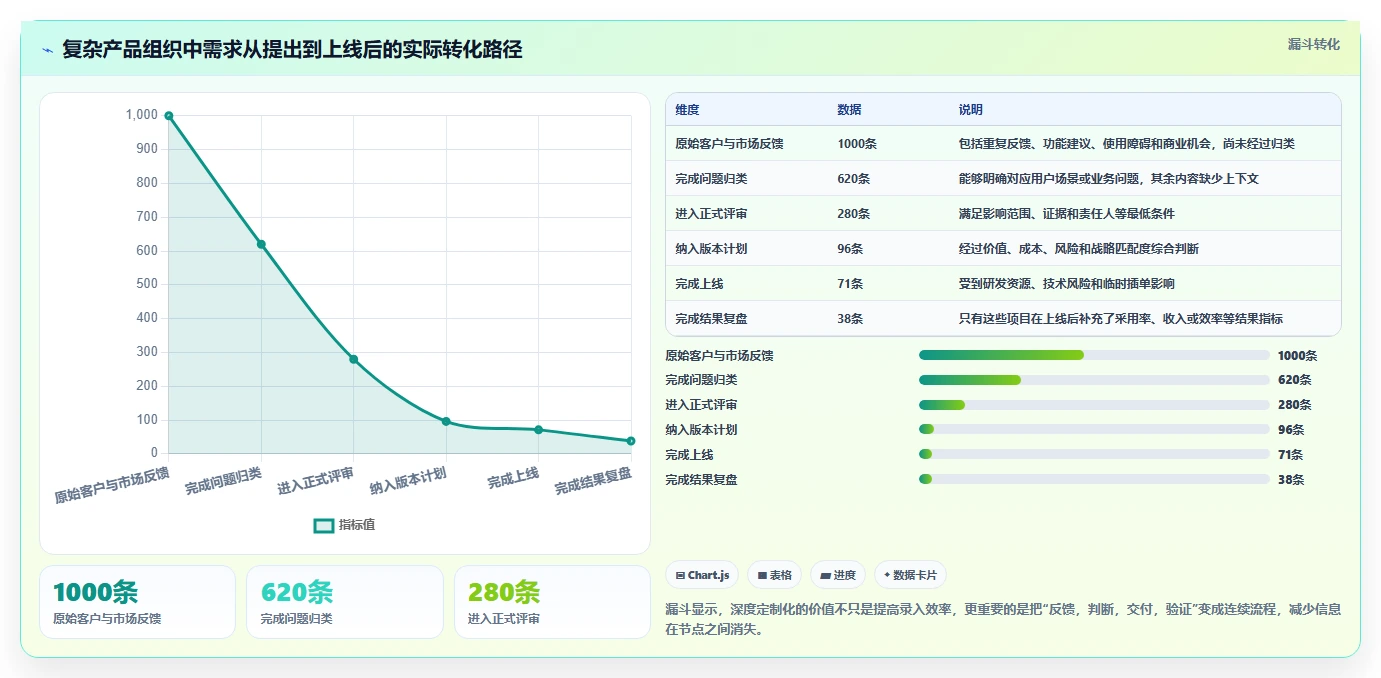Click the 原始客户与市场反馈 progress bar
Viewport: 1381px width, 678px height.
1094,355
